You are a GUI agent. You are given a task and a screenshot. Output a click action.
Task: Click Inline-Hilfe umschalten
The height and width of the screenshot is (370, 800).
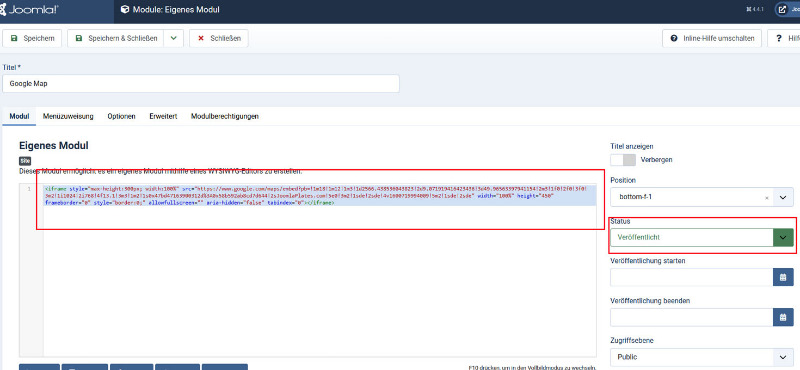coord(712,38)
